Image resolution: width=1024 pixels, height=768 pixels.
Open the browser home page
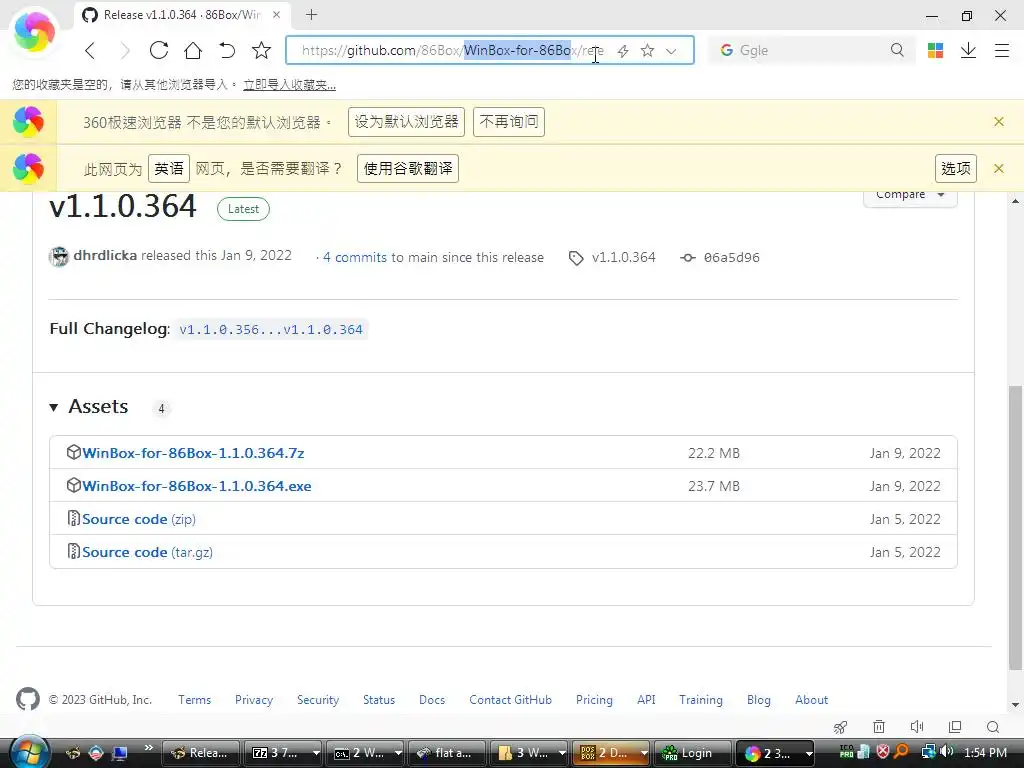[x=193, y=50]
